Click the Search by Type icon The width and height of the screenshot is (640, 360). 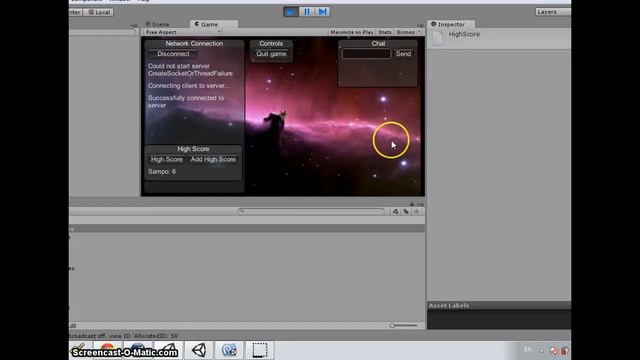396,211
